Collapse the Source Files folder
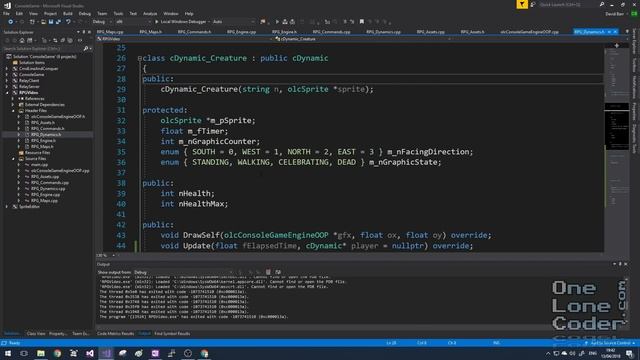This screenshot has height=360, width=640. click(x=13, y=159)
